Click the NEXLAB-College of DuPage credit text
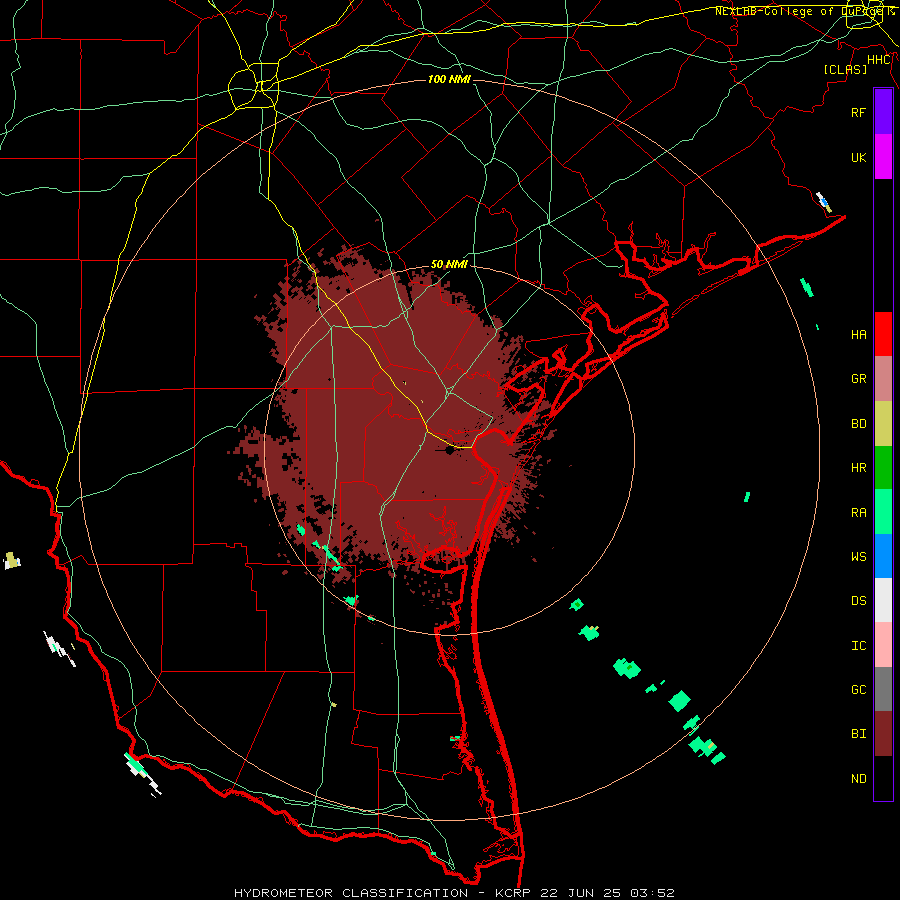The image size is (900, 900). (x=805, y=11)
